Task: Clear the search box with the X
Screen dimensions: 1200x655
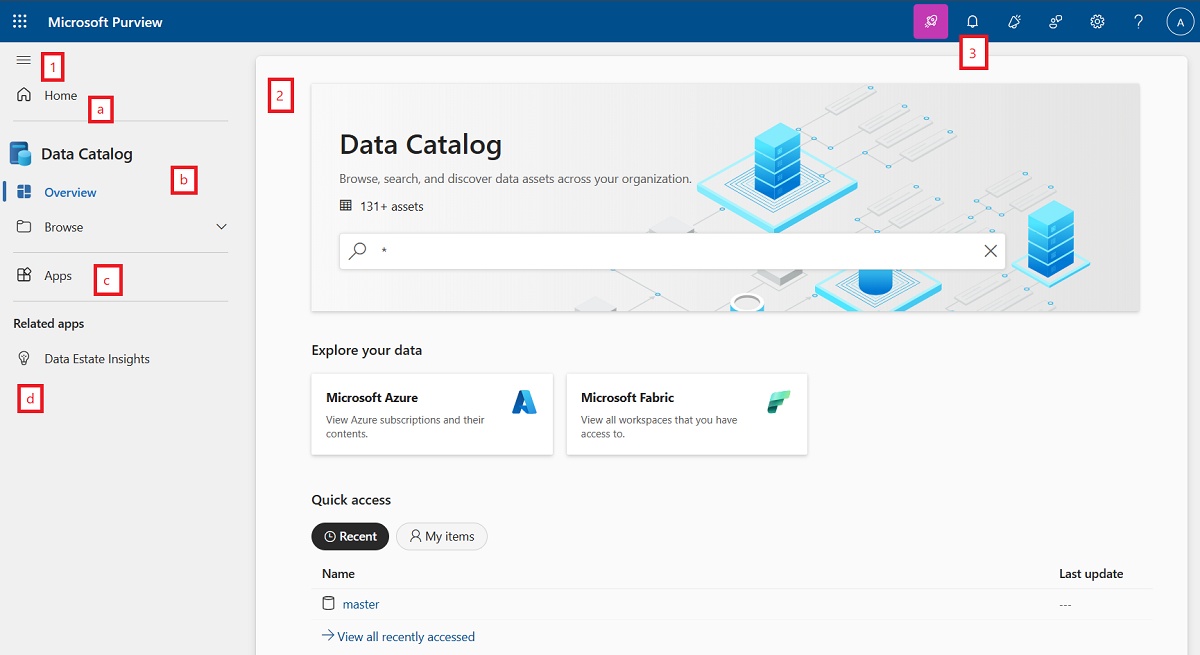Action: click(x=990, y=251)
